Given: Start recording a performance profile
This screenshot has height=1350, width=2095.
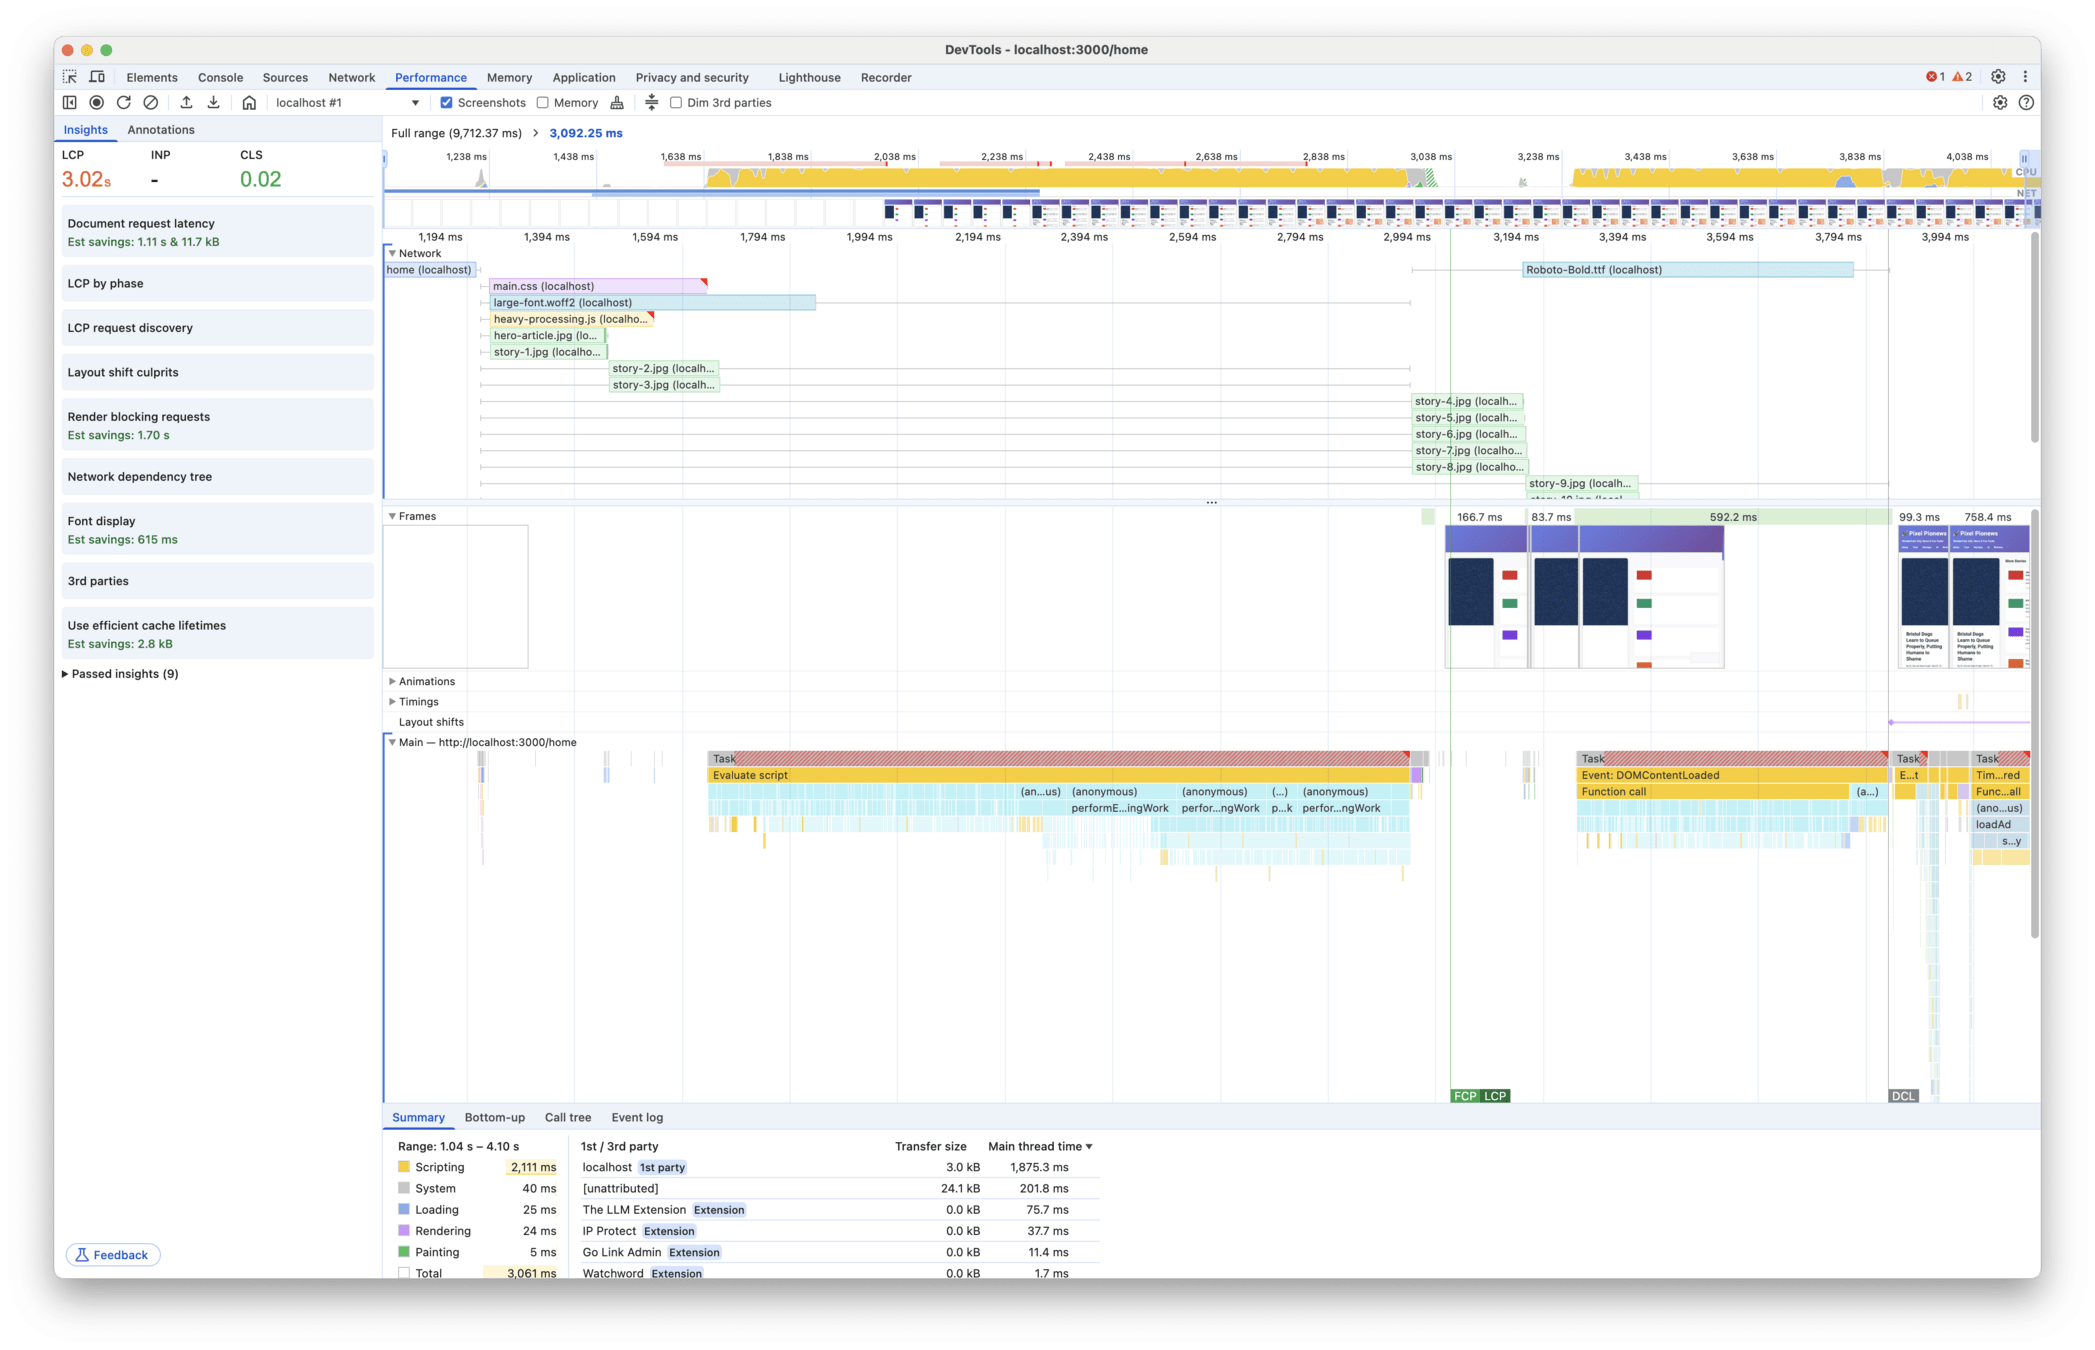Looking at the screenshot, I should tap(97, 103).
